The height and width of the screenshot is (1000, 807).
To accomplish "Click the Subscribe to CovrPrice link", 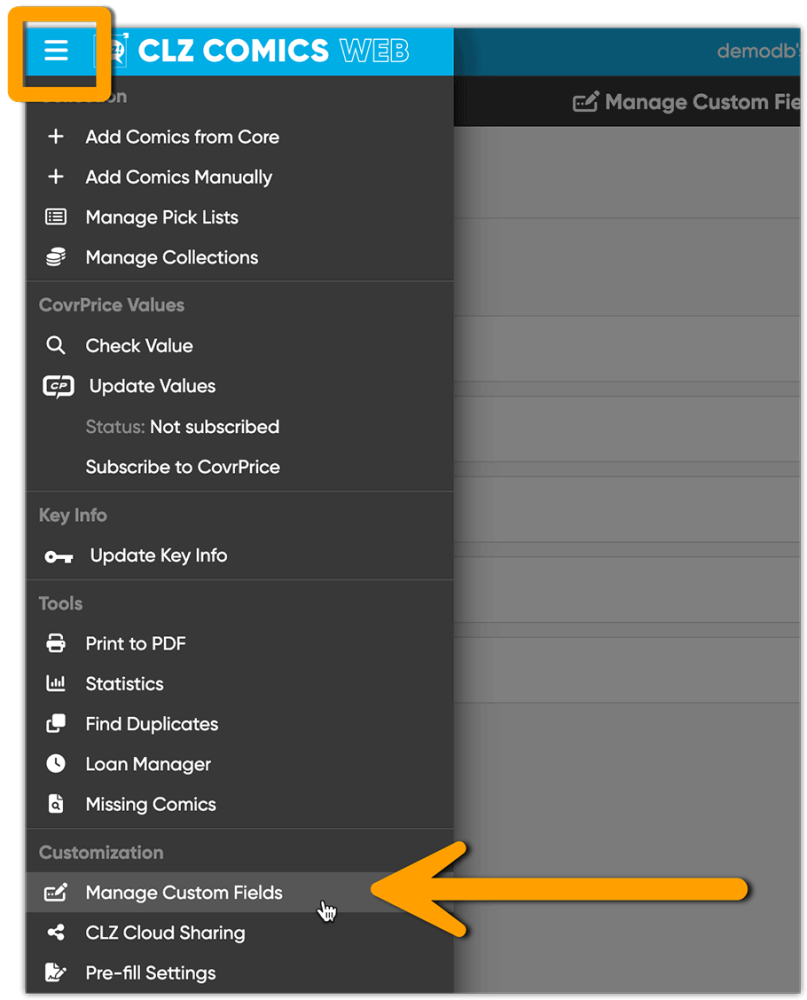I will tap(183, 467).
